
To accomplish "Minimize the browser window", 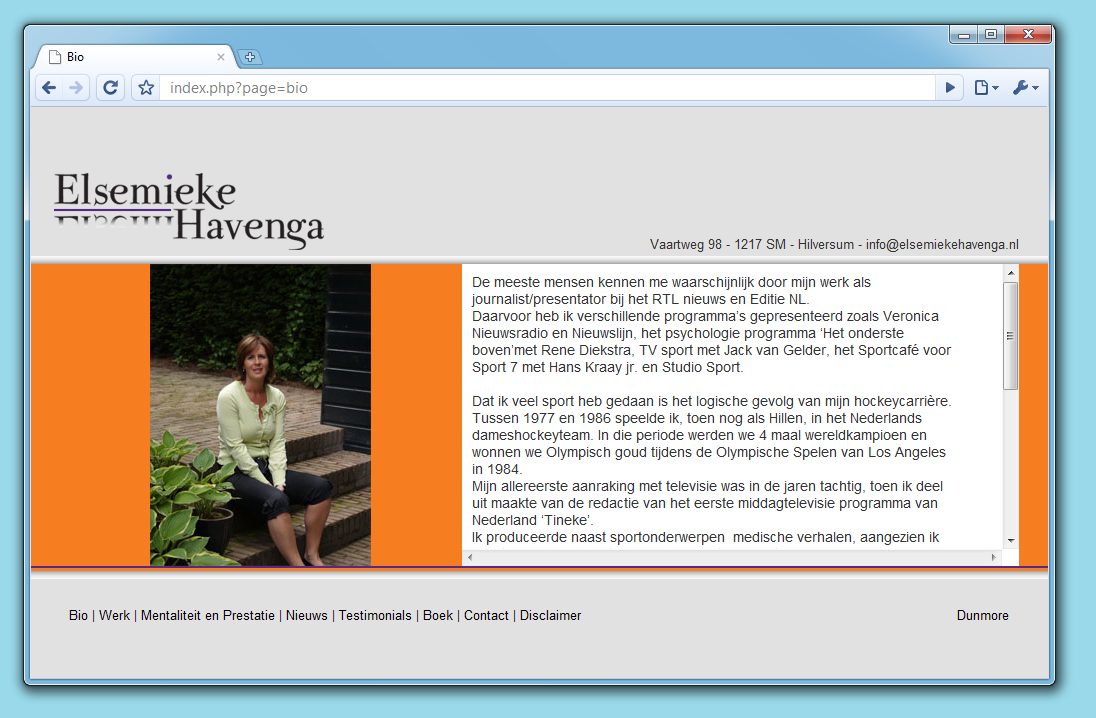I will point(965,34).
